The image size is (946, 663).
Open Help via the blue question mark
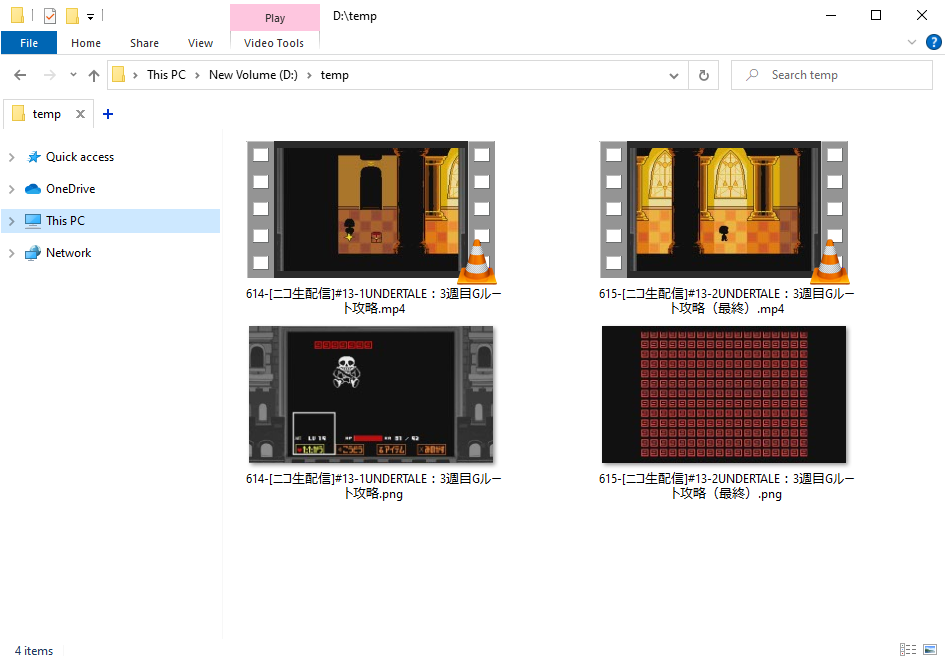click(933, 42)
